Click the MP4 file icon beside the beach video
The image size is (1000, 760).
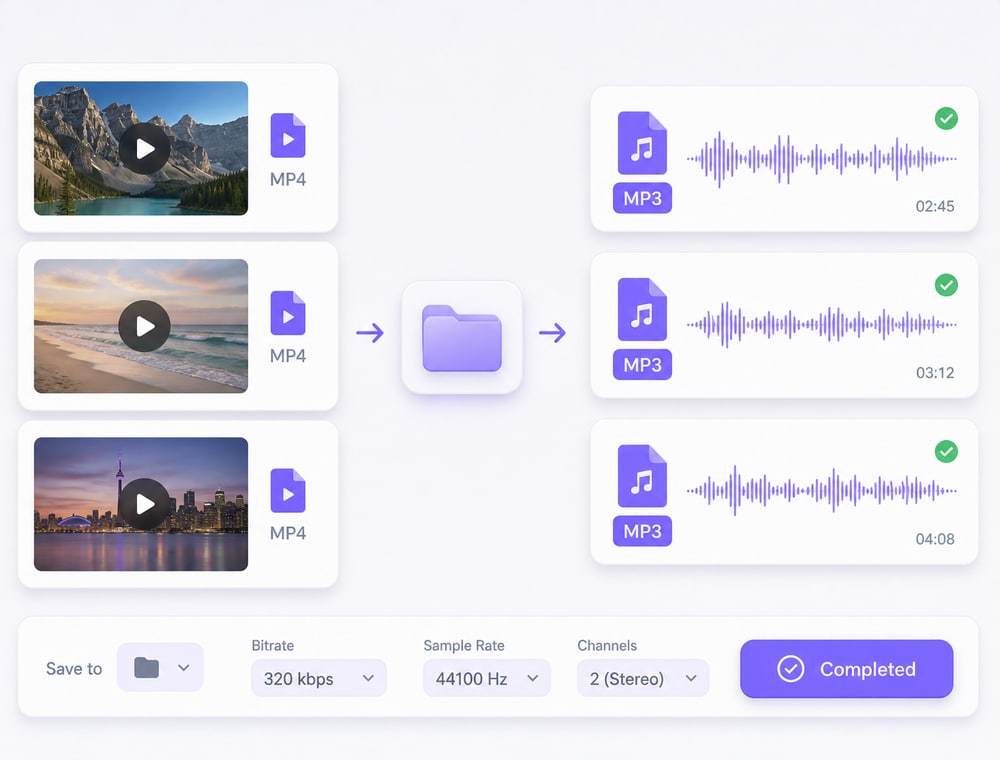click(x=288, y=313)
